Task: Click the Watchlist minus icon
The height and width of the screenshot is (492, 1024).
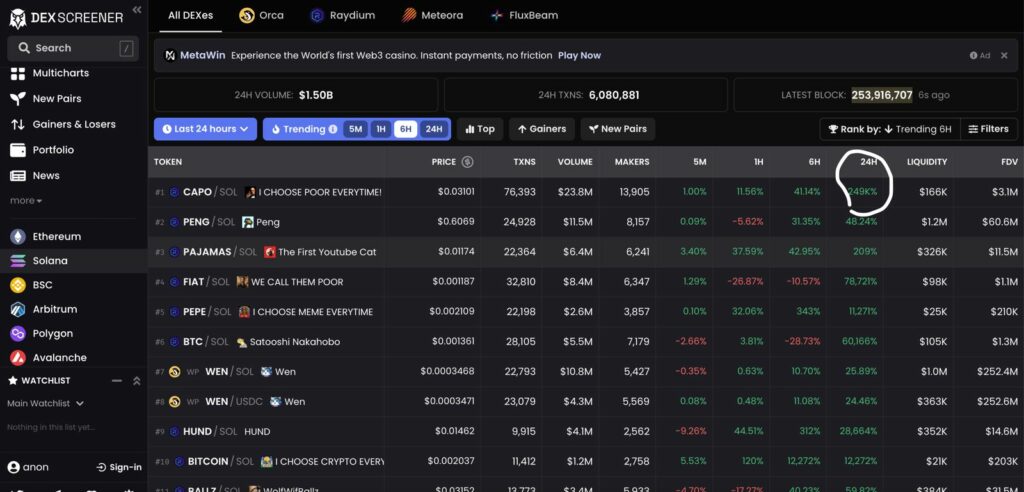Action: (x=117, y=381)
